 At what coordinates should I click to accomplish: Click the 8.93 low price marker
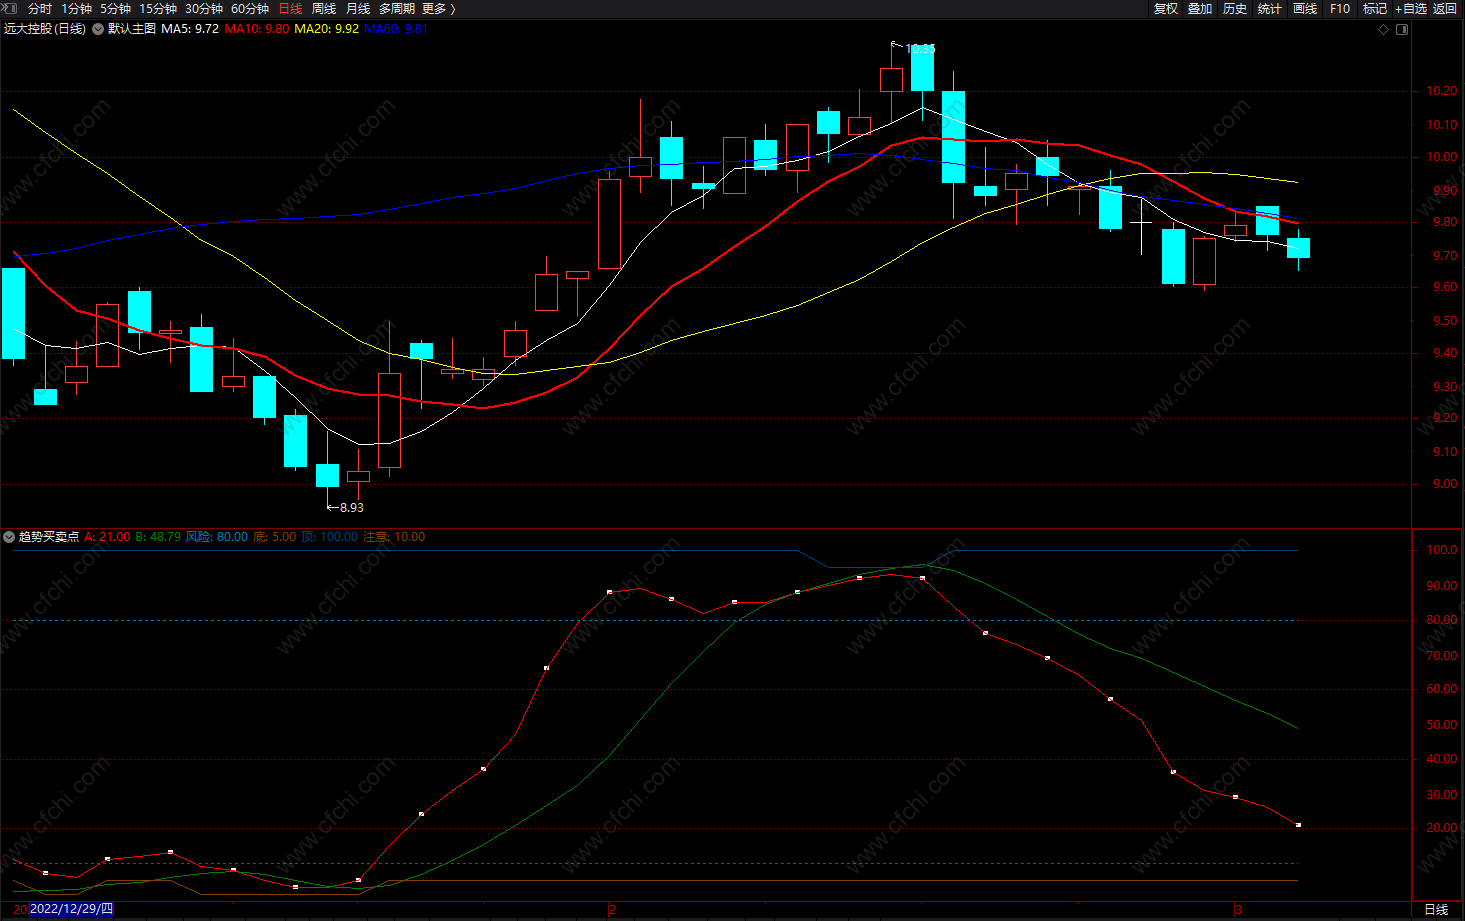352,507
